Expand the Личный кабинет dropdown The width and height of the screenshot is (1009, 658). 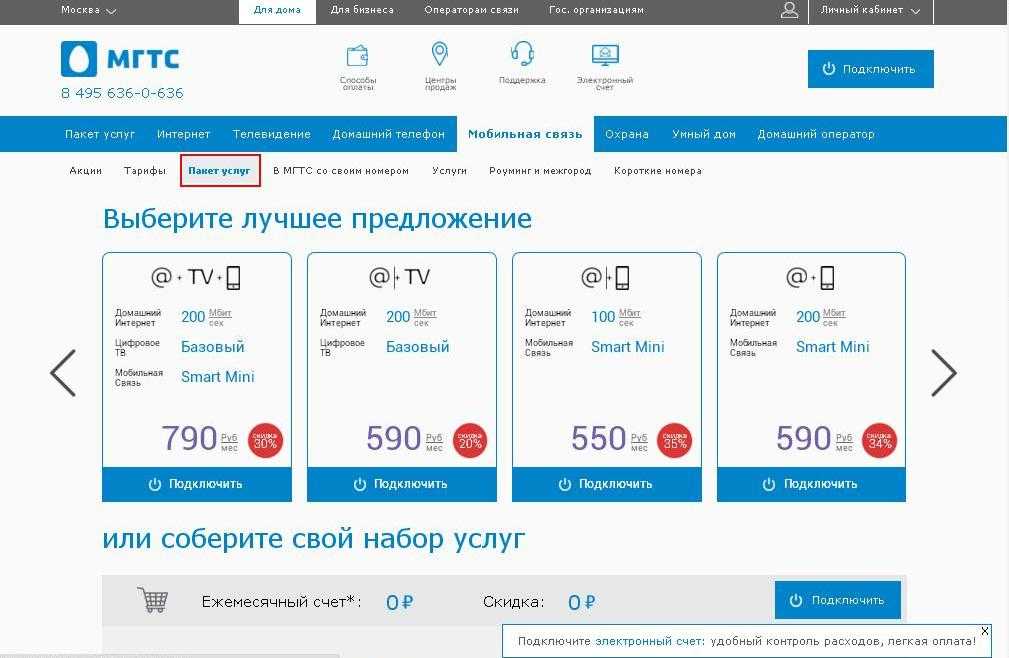pos(871,10)
